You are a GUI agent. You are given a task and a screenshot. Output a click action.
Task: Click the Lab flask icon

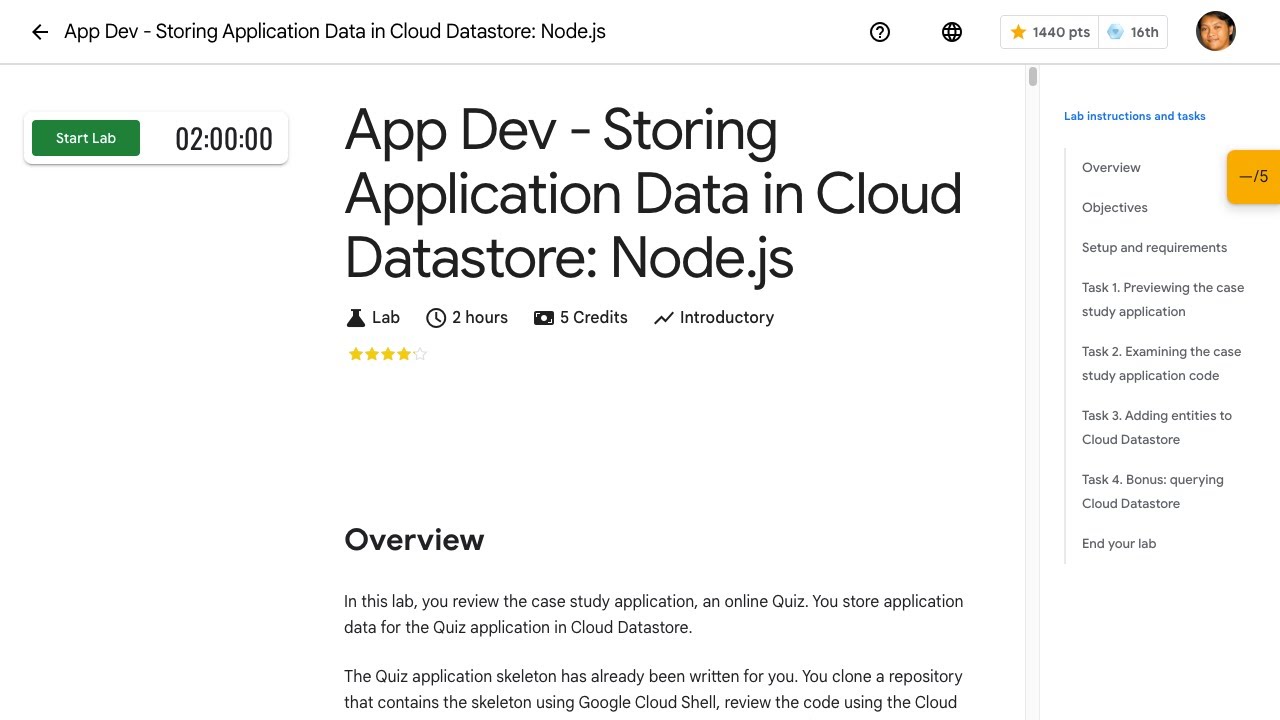[355, 318]
